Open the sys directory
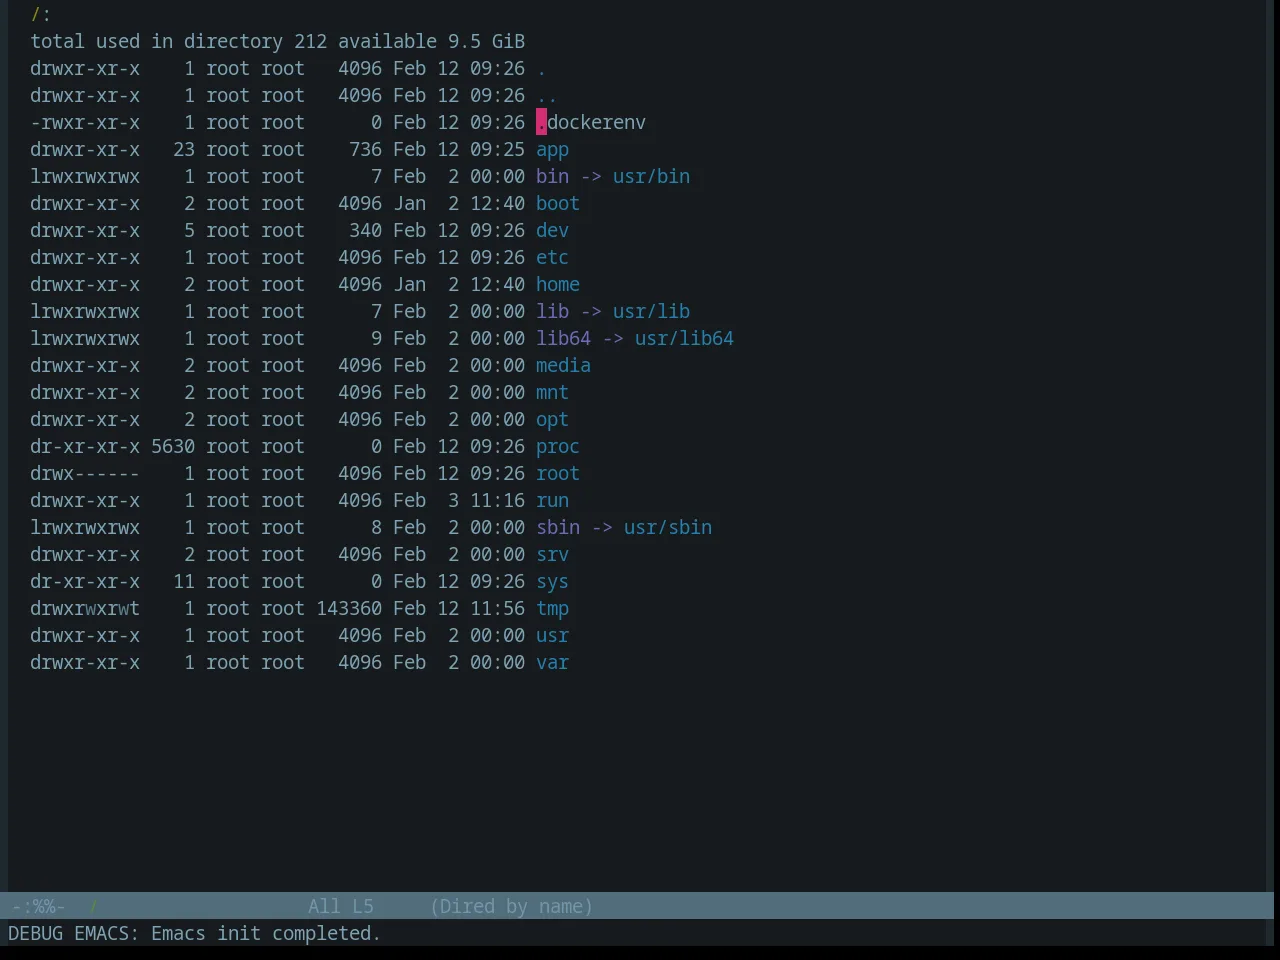 (x=552, y=582)
